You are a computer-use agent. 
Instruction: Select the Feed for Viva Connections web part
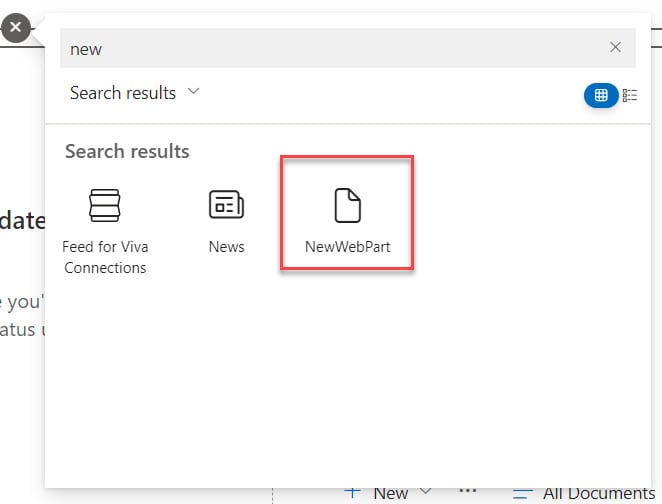(105, 231)
